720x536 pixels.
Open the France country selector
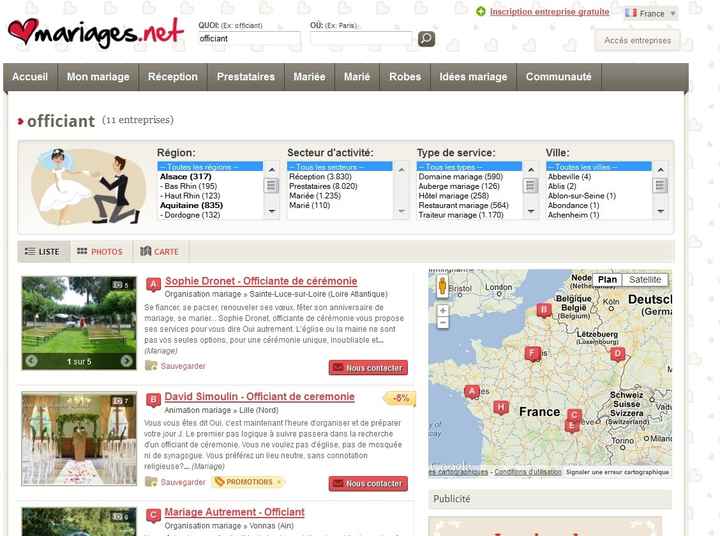point(651,13)
